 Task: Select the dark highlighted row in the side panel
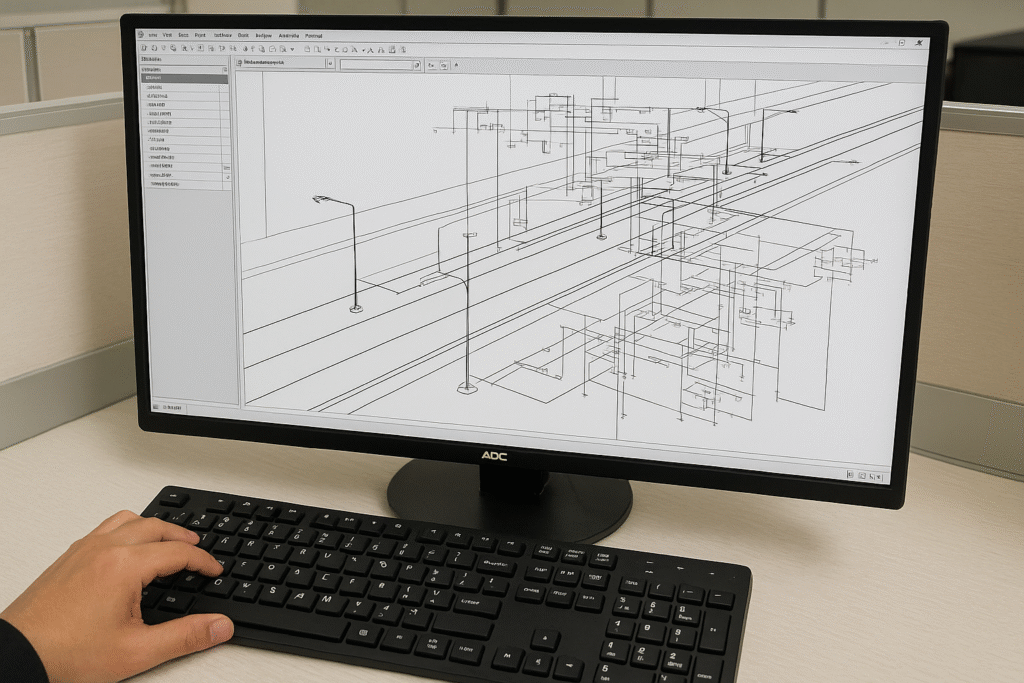(186, 78)
